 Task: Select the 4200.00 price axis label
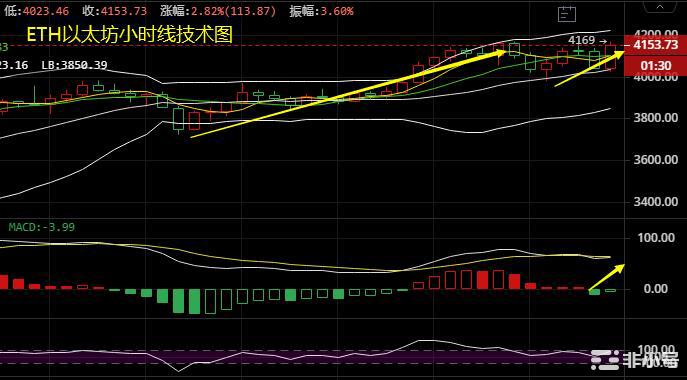[x=655, y=34]
